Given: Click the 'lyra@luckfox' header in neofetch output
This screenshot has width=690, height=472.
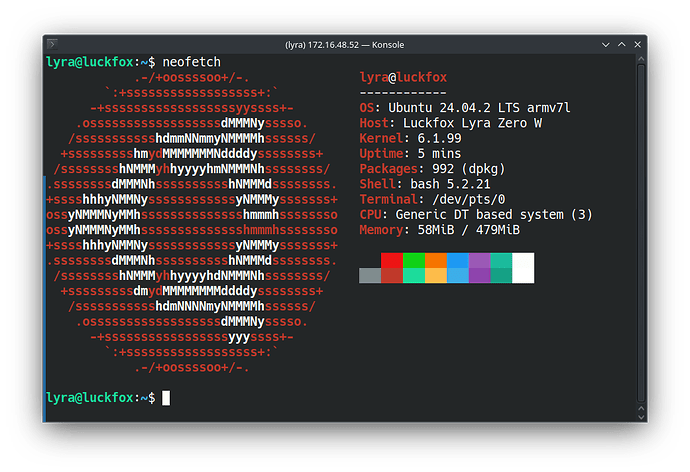Looking at the screenshot, I should pos(403,77).
